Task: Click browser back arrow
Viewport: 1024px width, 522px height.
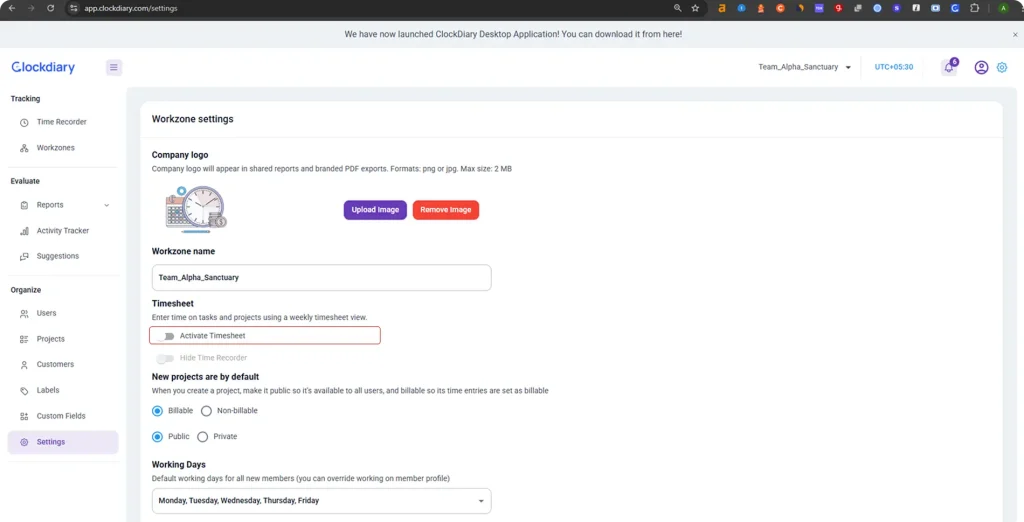Action: [12, 8]
